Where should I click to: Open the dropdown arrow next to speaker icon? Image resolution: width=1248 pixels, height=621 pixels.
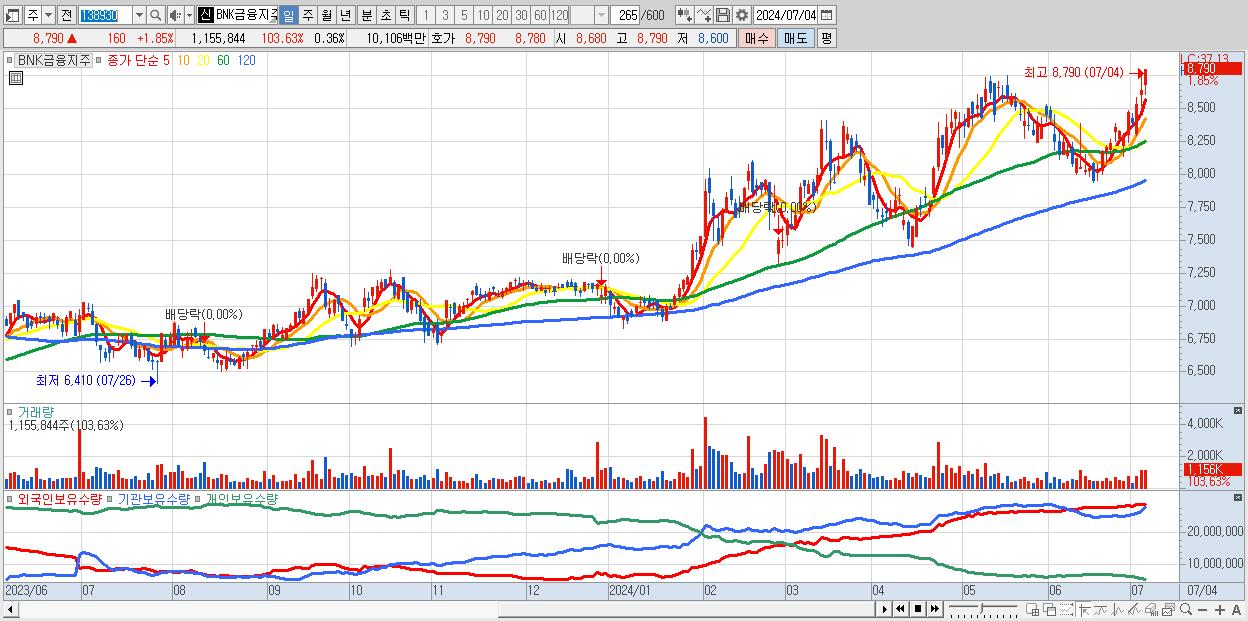point(189,15)
